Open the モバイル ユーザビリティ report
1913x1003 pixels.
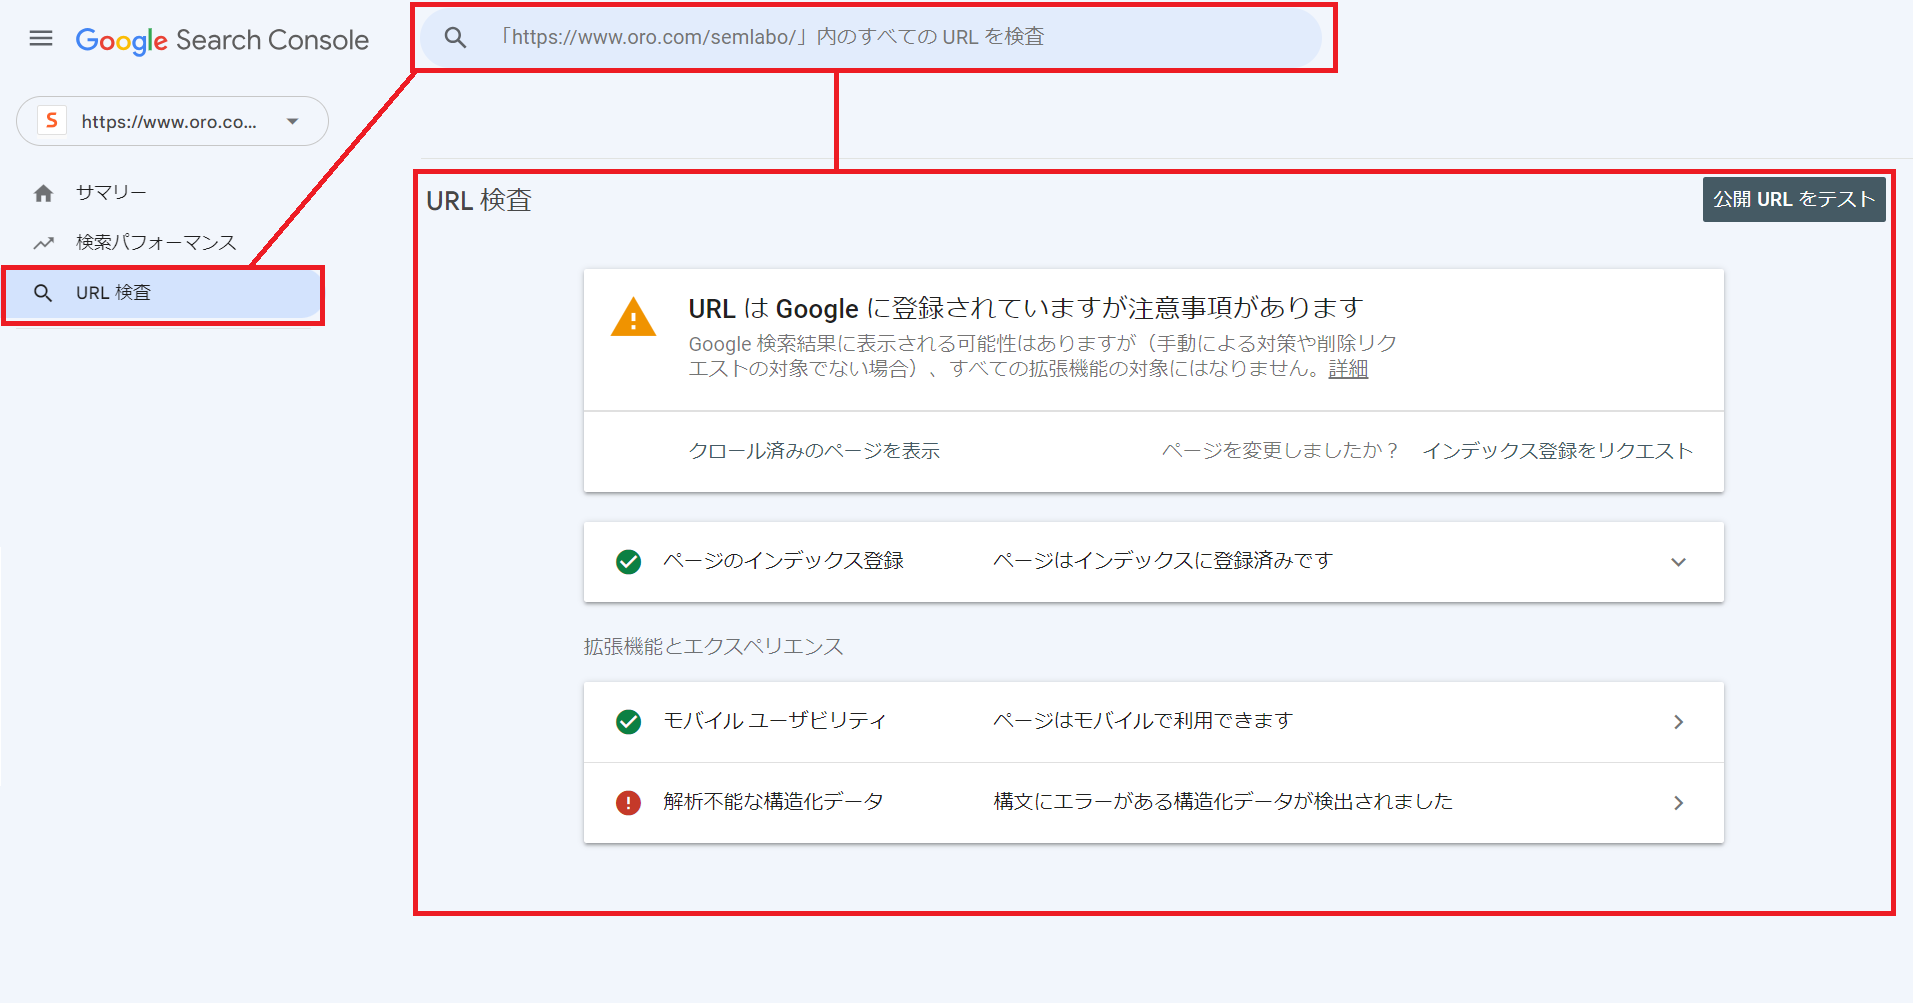tap(1679, 721)
